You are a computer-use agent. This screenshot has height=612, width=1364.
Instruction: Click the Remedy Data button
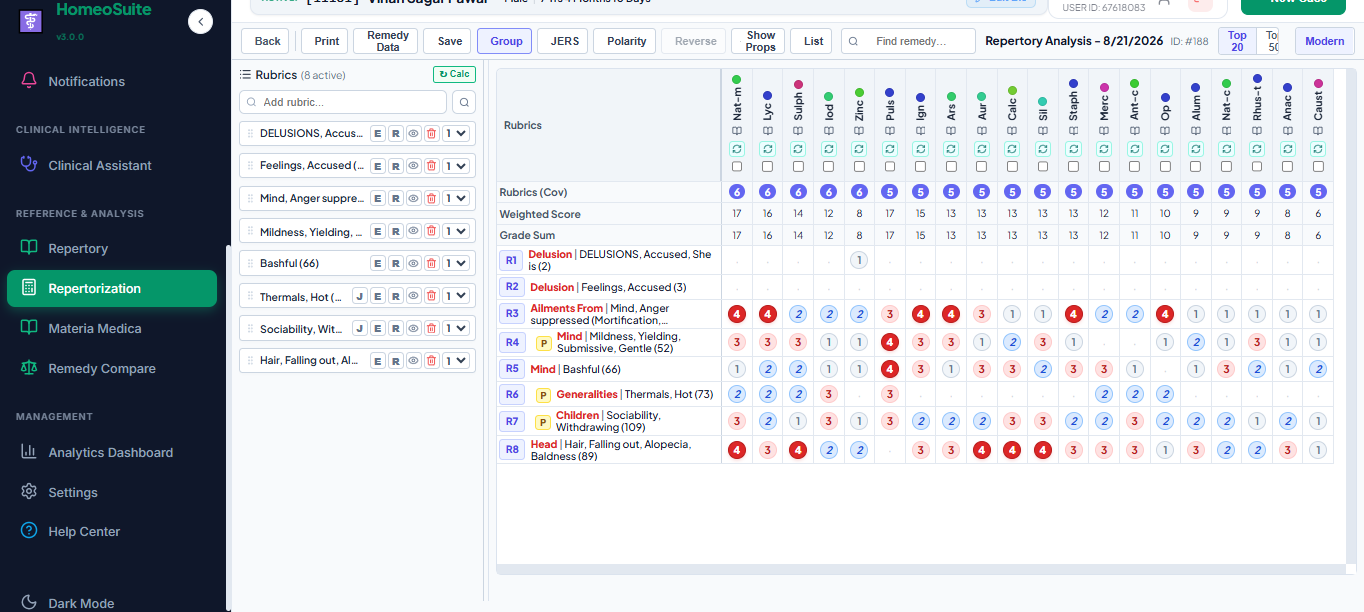tap(388, 41)
